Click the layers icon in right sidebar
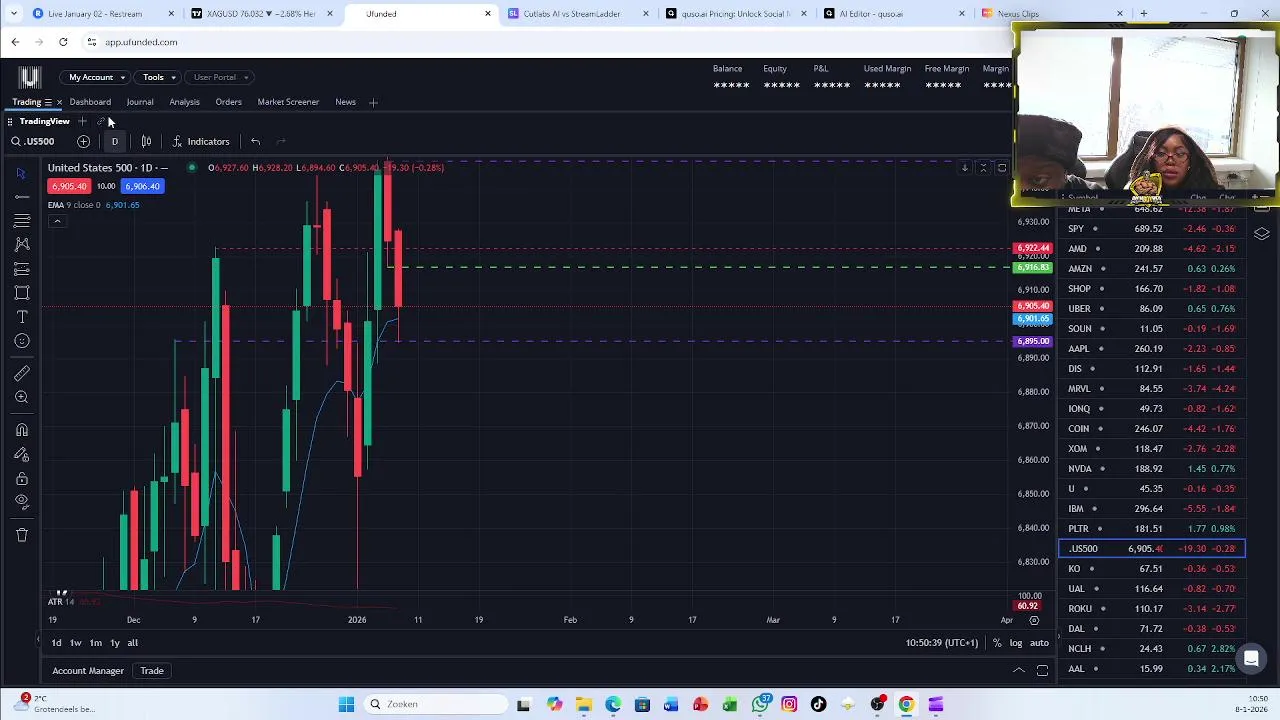 tap(1262, 234)
